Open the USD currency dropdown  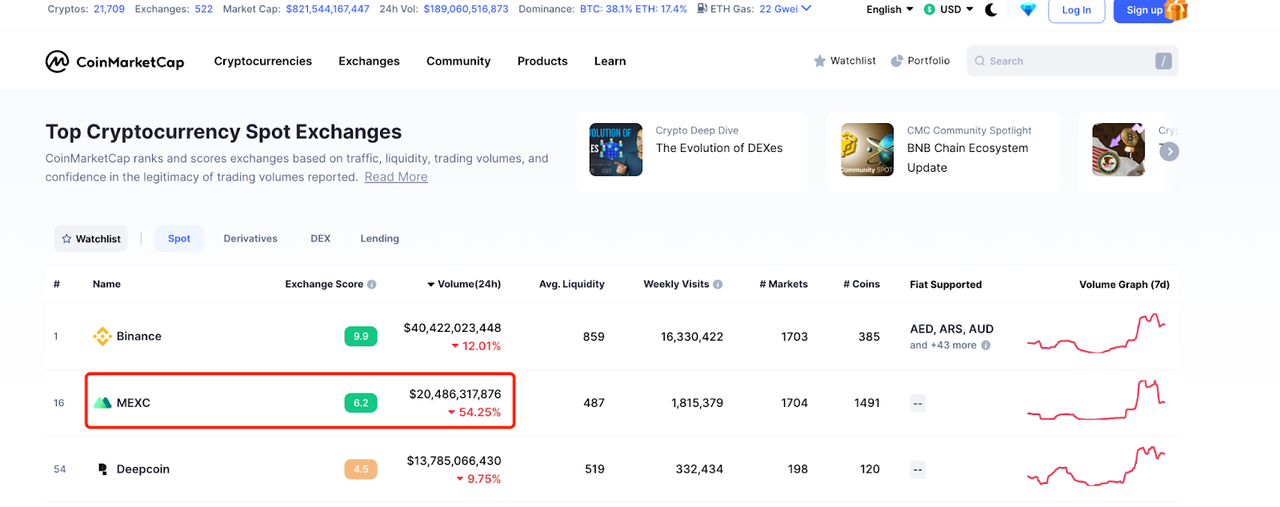(x=949, y=10)
